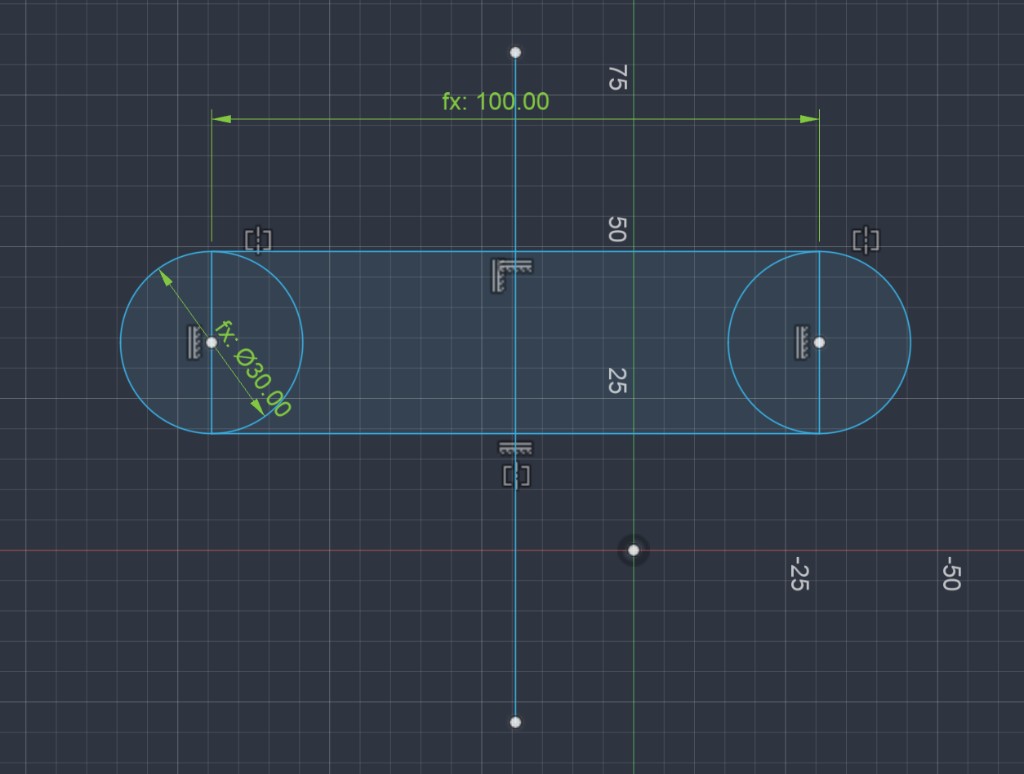Click the grid axis label 75
Viewport: 1024px width, 774px height.
pyautogui.click(x=617, y=77)
